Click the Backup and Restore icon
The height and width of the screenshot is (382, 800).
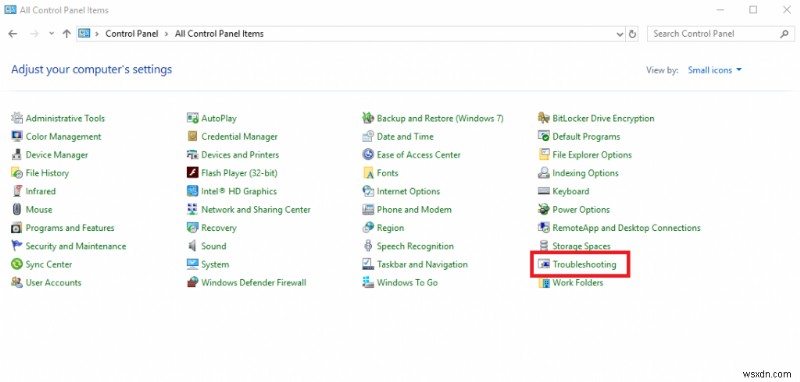point(368,118)
